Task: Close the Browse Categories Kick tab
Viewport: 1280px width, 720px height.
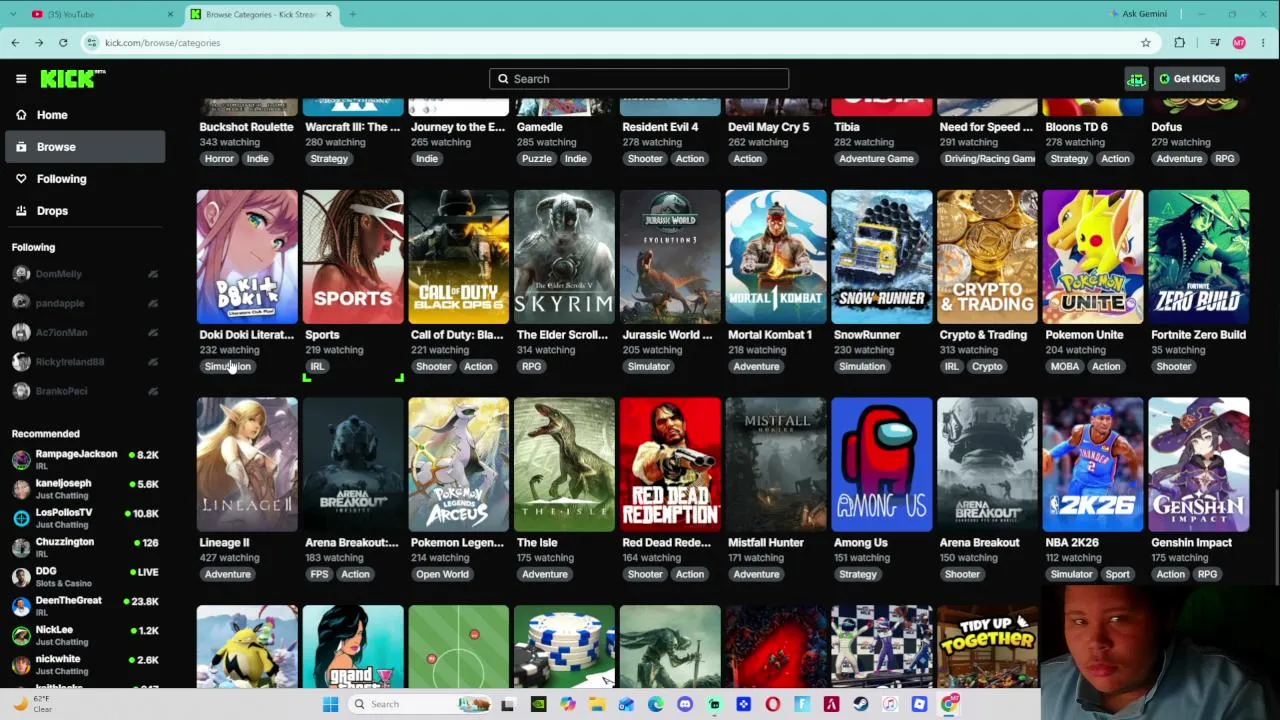Action: 328,14
